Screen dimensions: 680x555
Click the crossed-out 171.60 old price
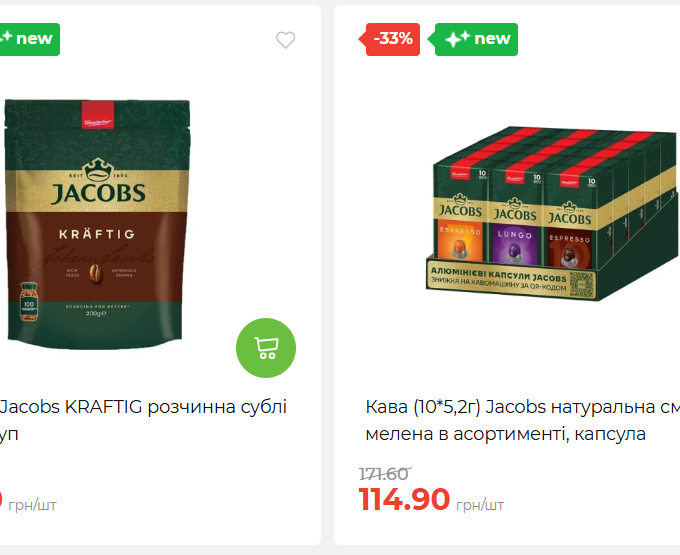click(384, 474)
